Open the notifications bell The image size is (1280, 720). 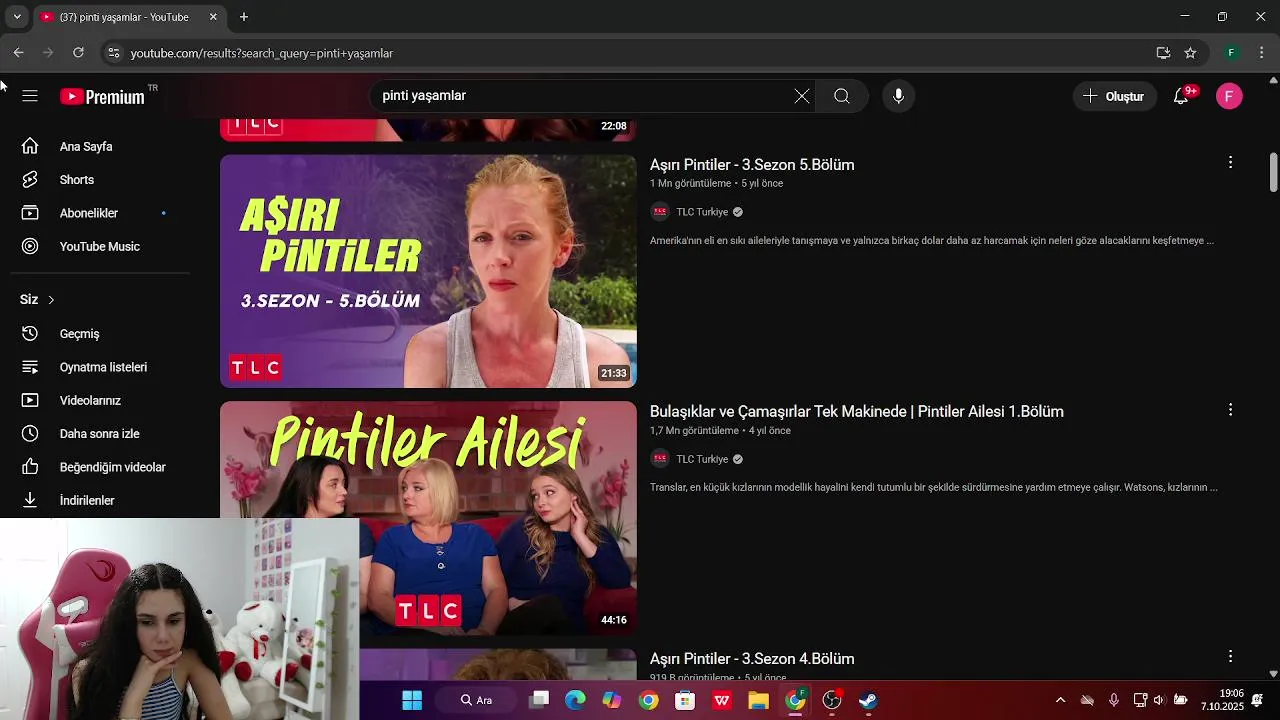tap(1181, 96)
